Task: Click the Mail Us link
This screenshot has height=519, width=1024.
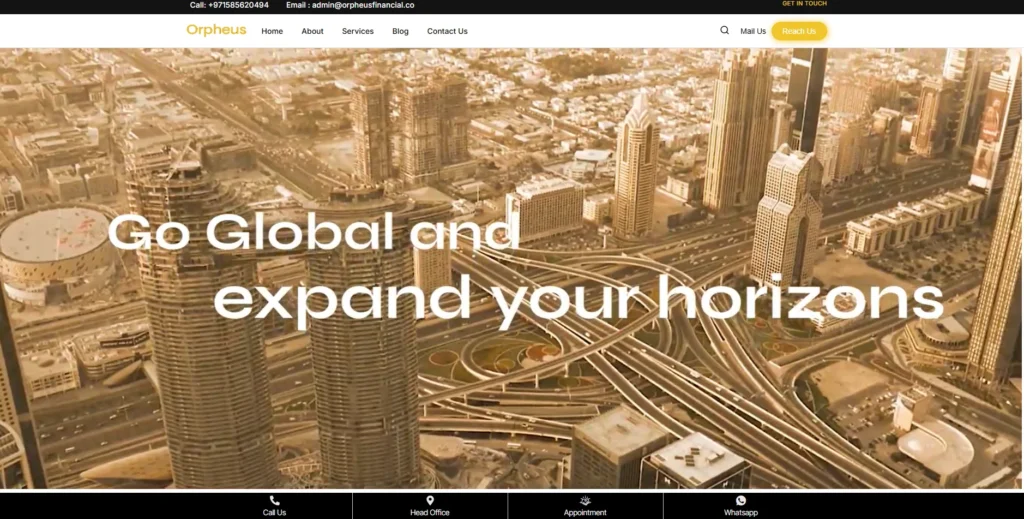Action: pyautogui.click(x=753, y=31)
